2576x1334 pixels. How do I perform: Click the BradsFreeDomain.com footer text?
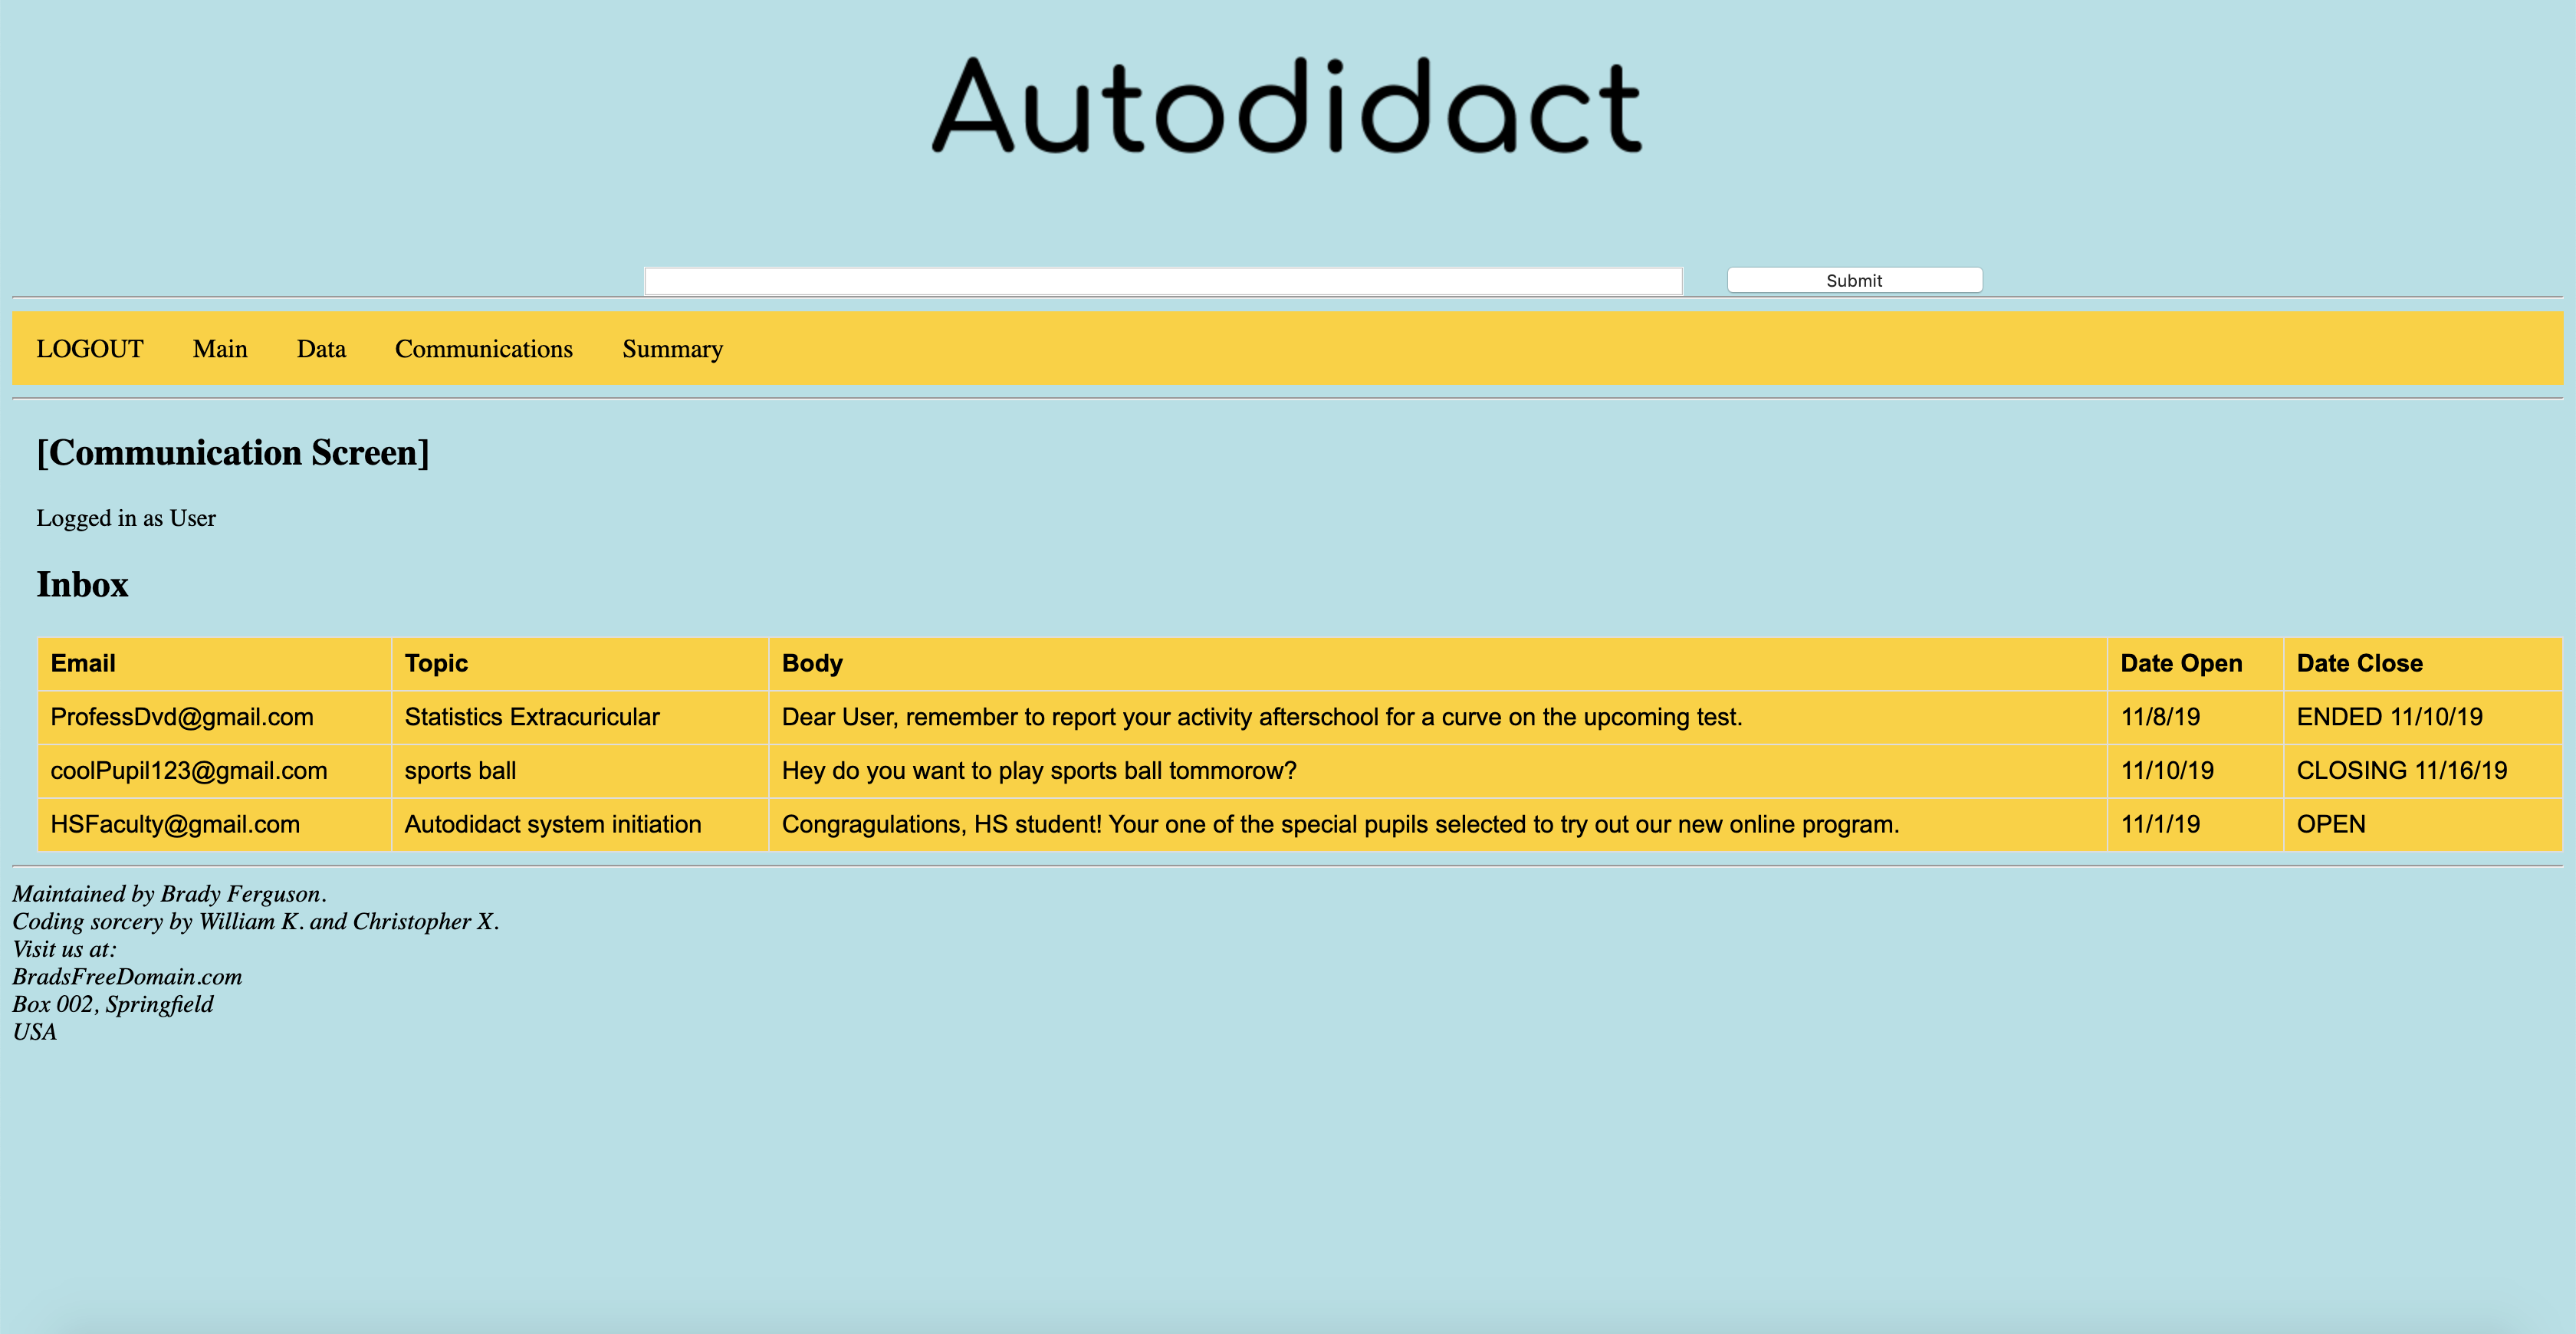[127, 977]
